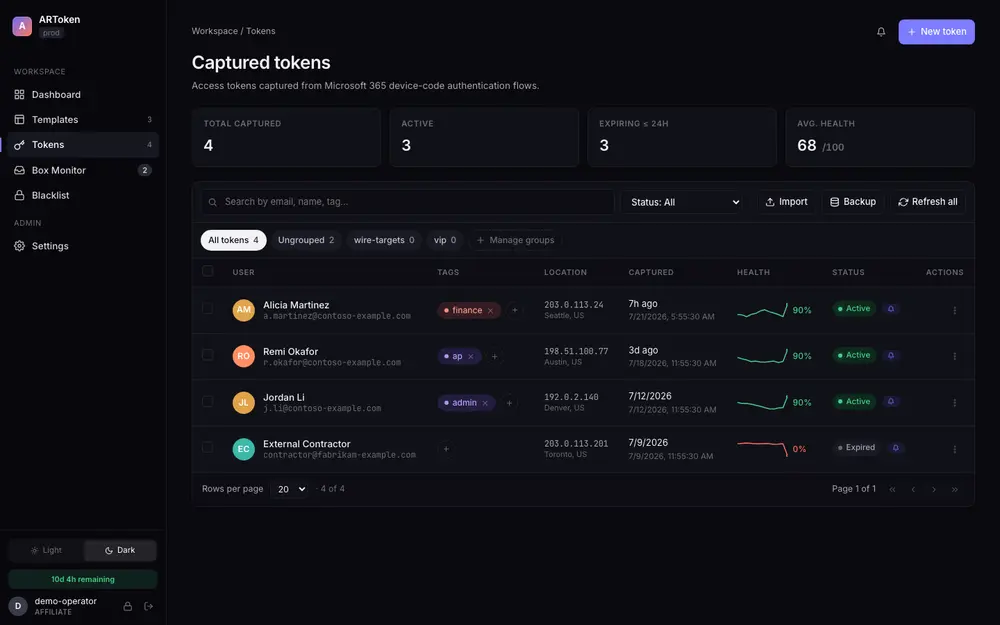Screen dimensions: 1000x625
Task: Open Dashboard in the sidebar
Action: tap(83, 94)
